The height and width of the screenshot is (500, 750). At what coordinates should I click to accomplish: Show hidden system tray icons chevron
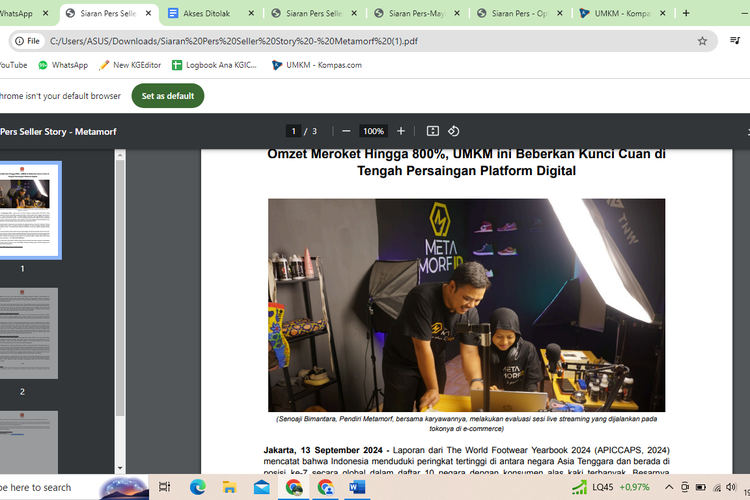(669, 487)
